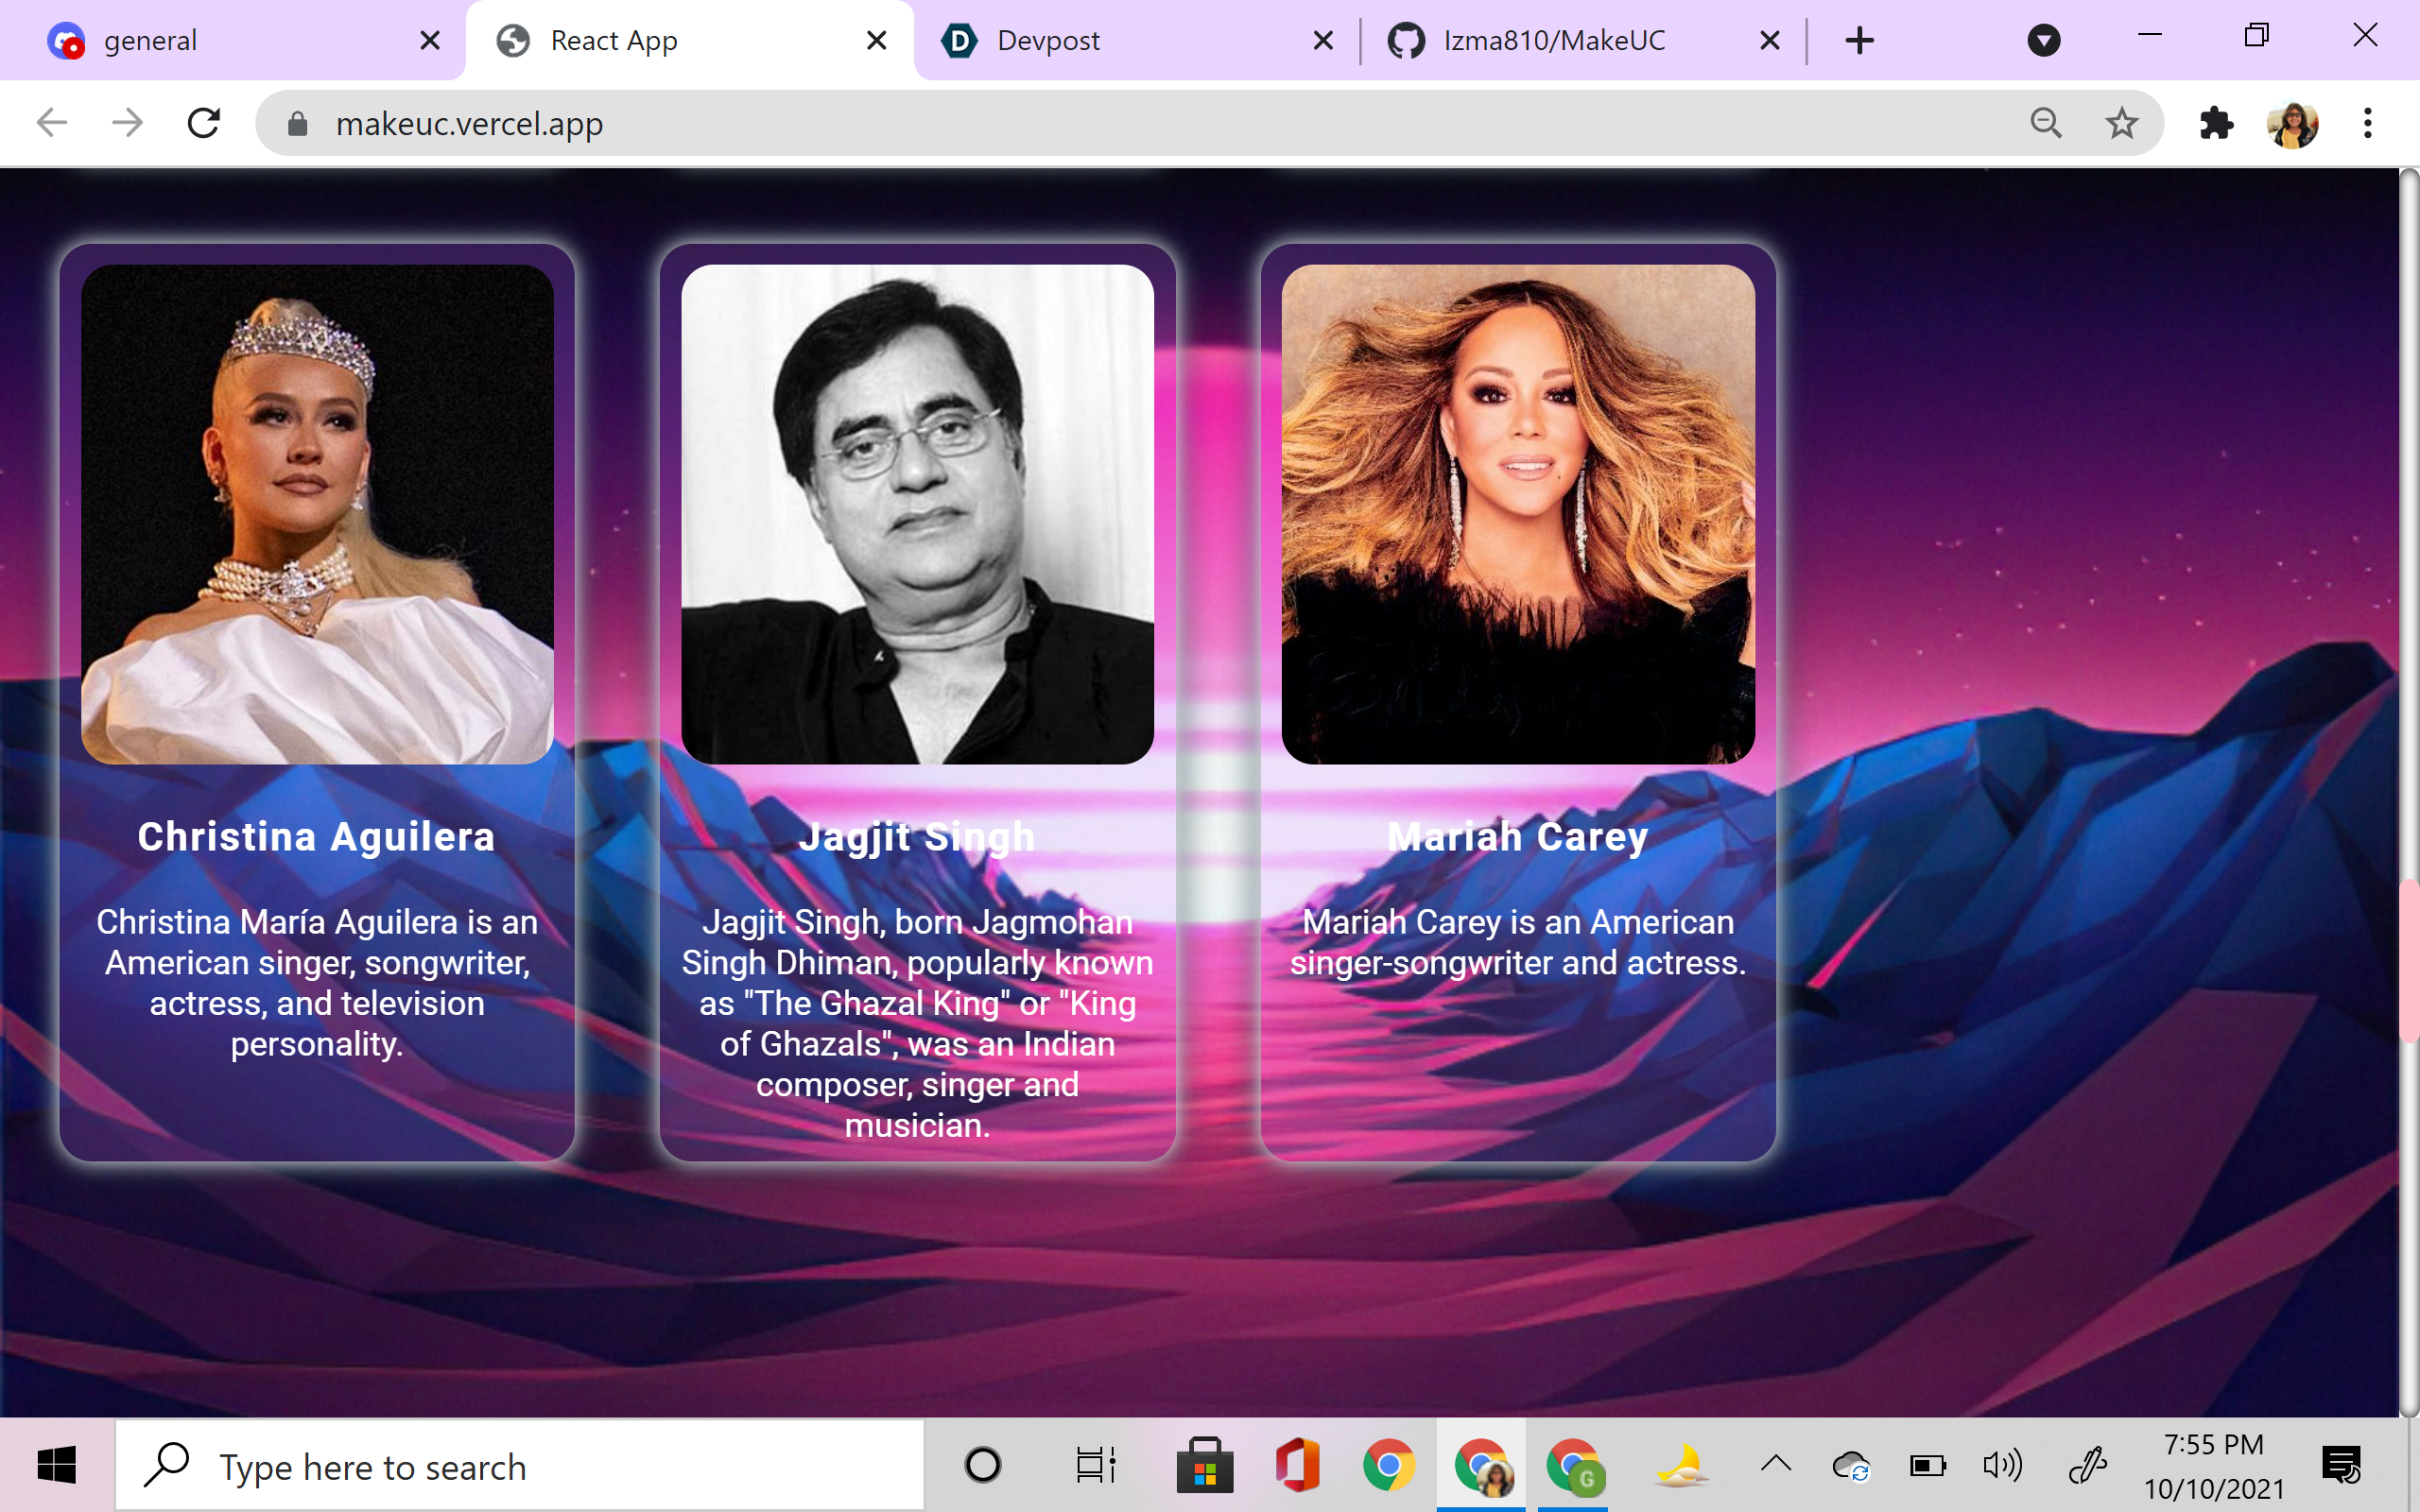Expand the tab search dropdown arrow
The image size is (2420, 1512).
click(x=2043, y=40)
